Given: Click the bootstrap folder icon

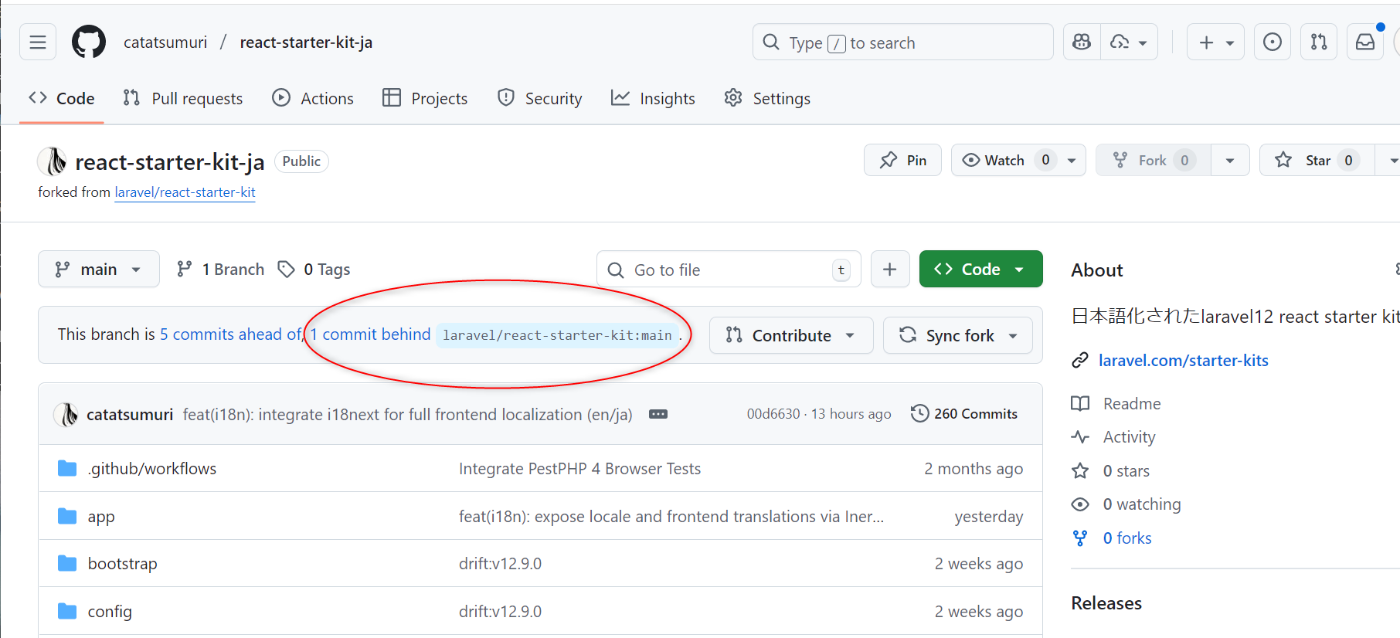Looking at the screenshot, I should coord(67,563).
